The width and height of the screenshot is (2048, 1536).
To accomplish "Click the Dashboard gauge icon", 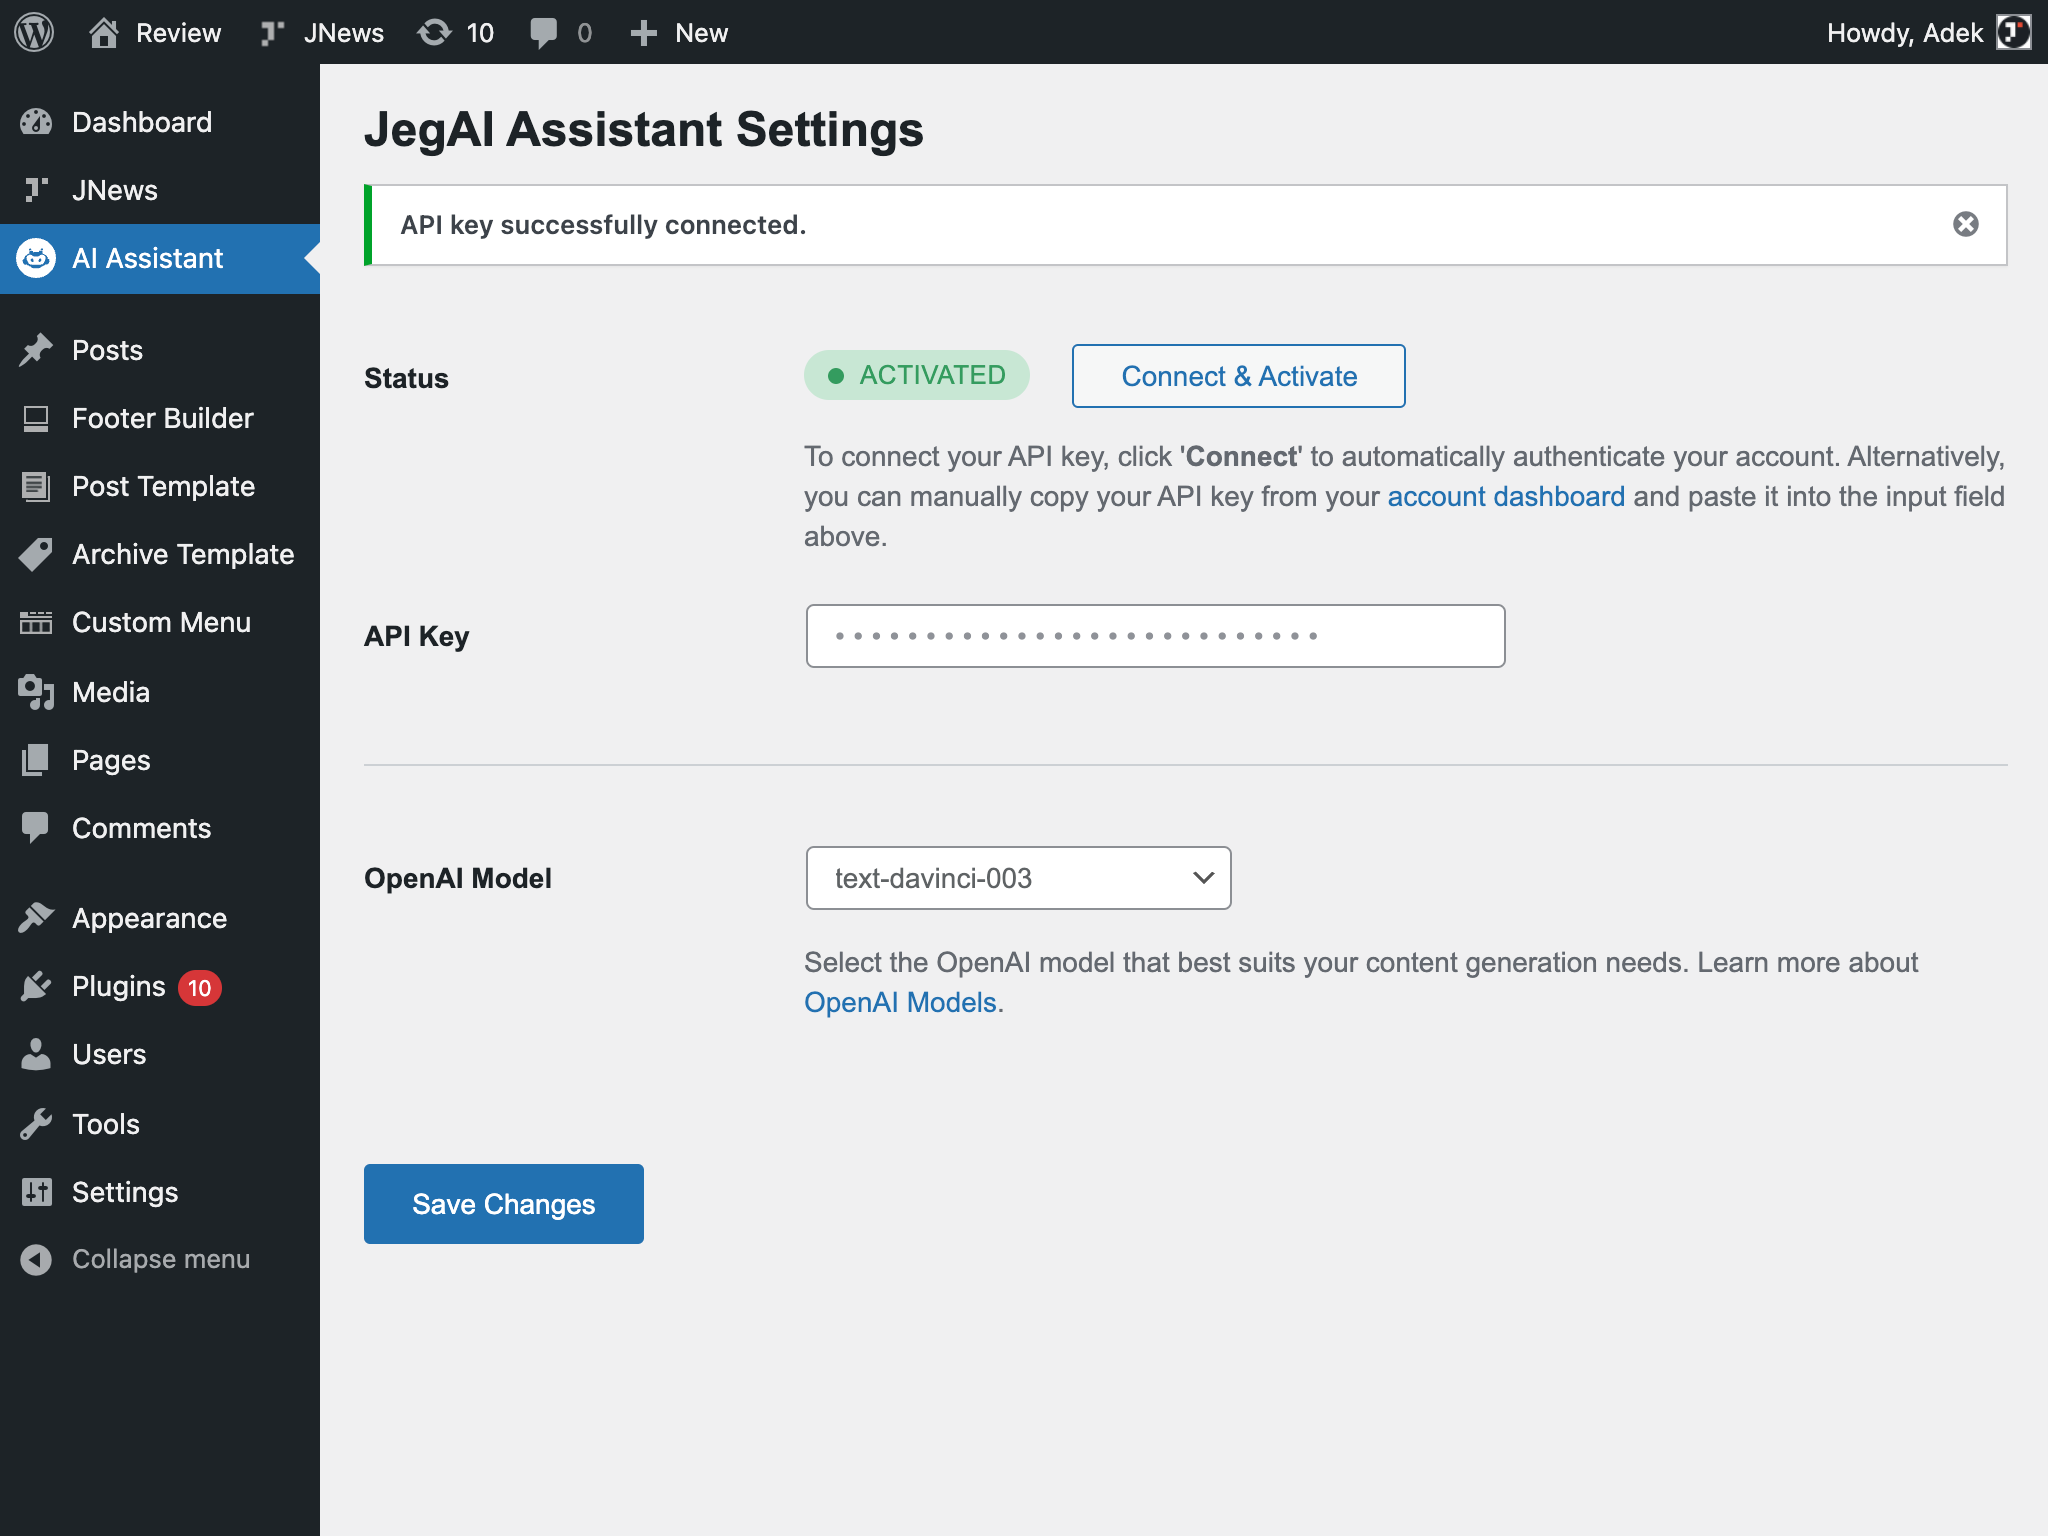I will [36, 122].
